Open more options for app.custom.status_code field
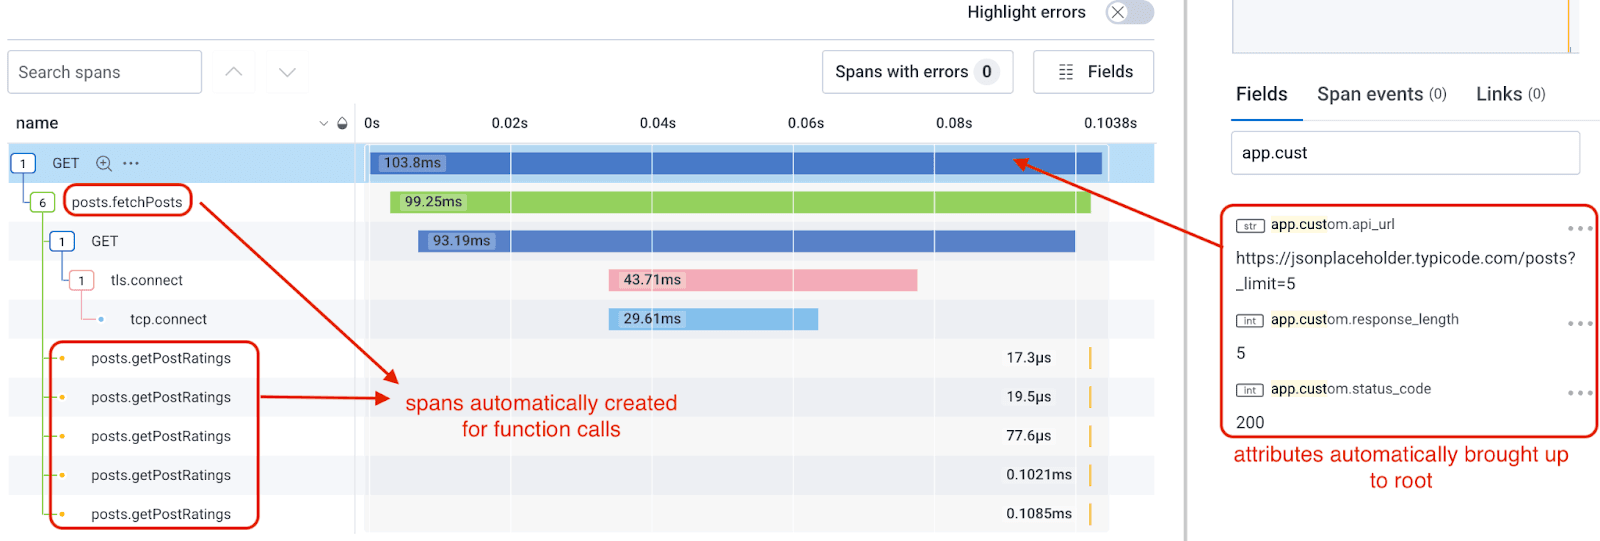The image size is (1600, 541). pos(1579,393)
